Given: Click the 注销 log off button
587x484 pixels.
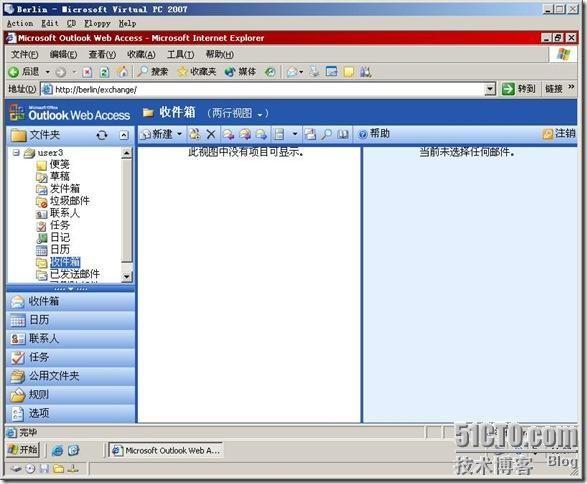Looking at the screenshot, I should pos(559,133).
